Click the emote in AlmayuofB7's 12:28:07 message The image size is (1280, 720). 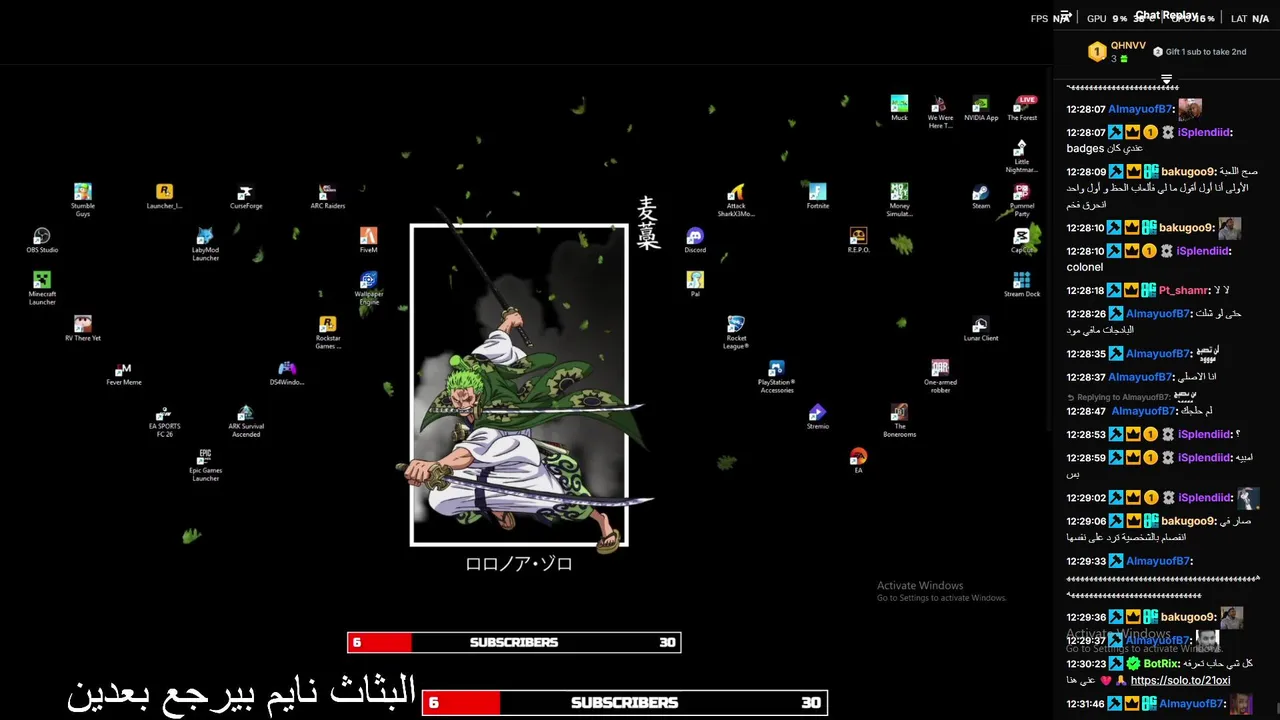click(x=1190, y=109)
